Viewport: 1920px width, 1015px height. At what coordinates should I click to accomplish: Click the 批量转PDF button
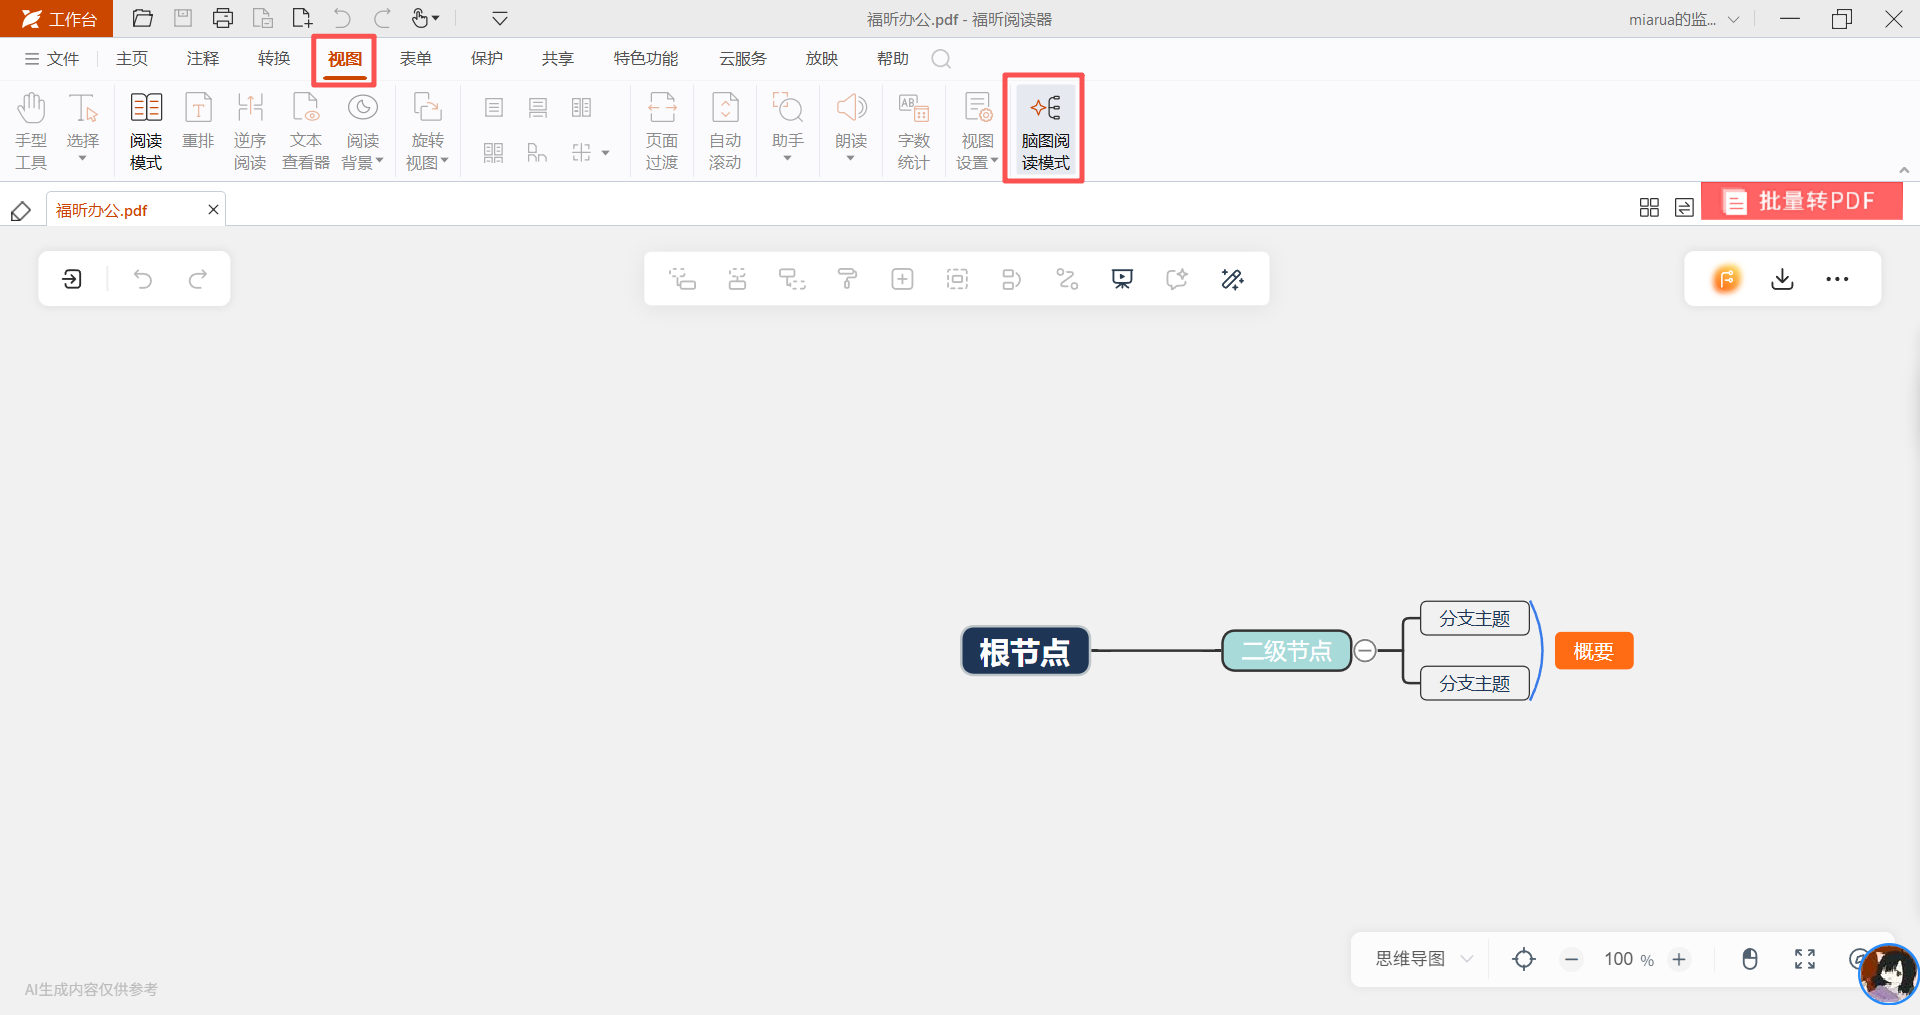point(1801,201)
